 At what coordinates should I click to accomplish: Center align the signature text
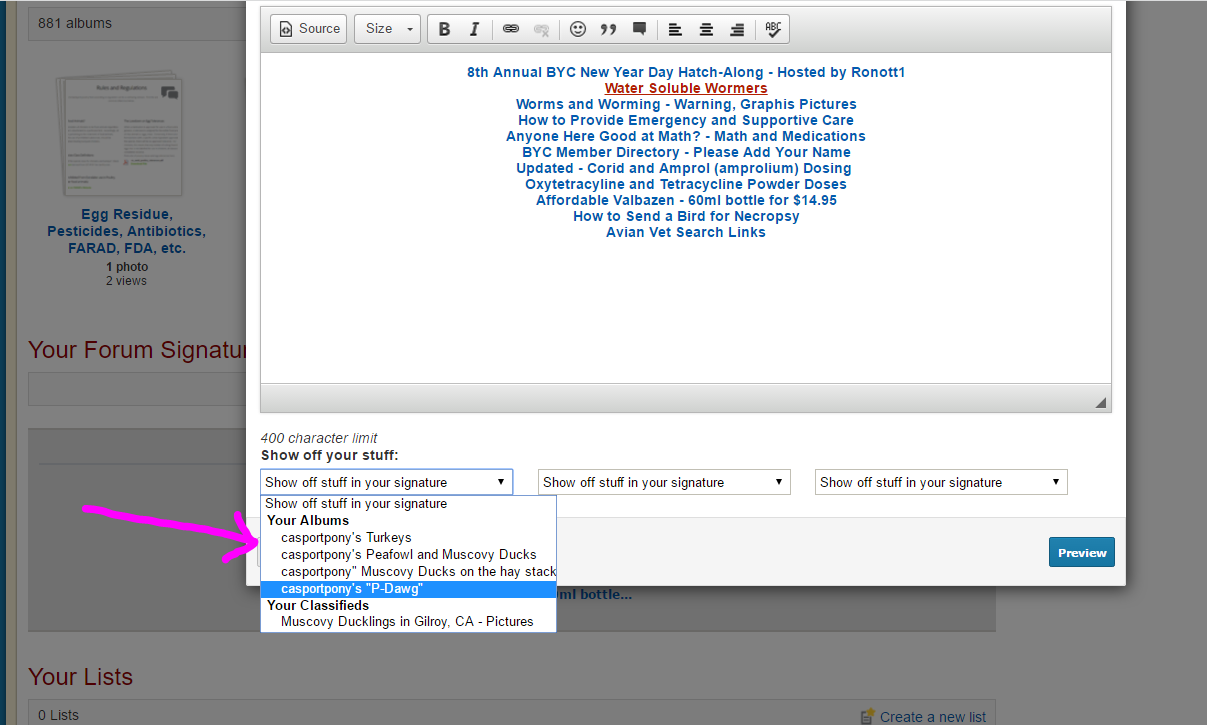[x=706, y=29]
